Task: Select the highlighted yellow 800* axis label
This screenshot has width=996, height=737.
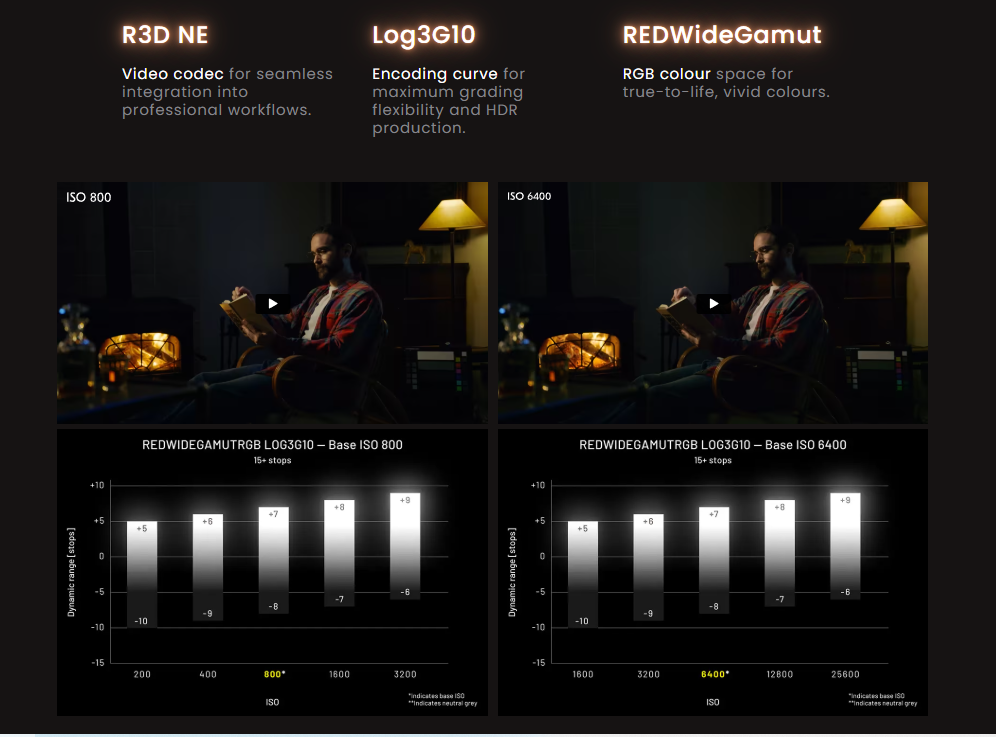Action: (273, 674)
